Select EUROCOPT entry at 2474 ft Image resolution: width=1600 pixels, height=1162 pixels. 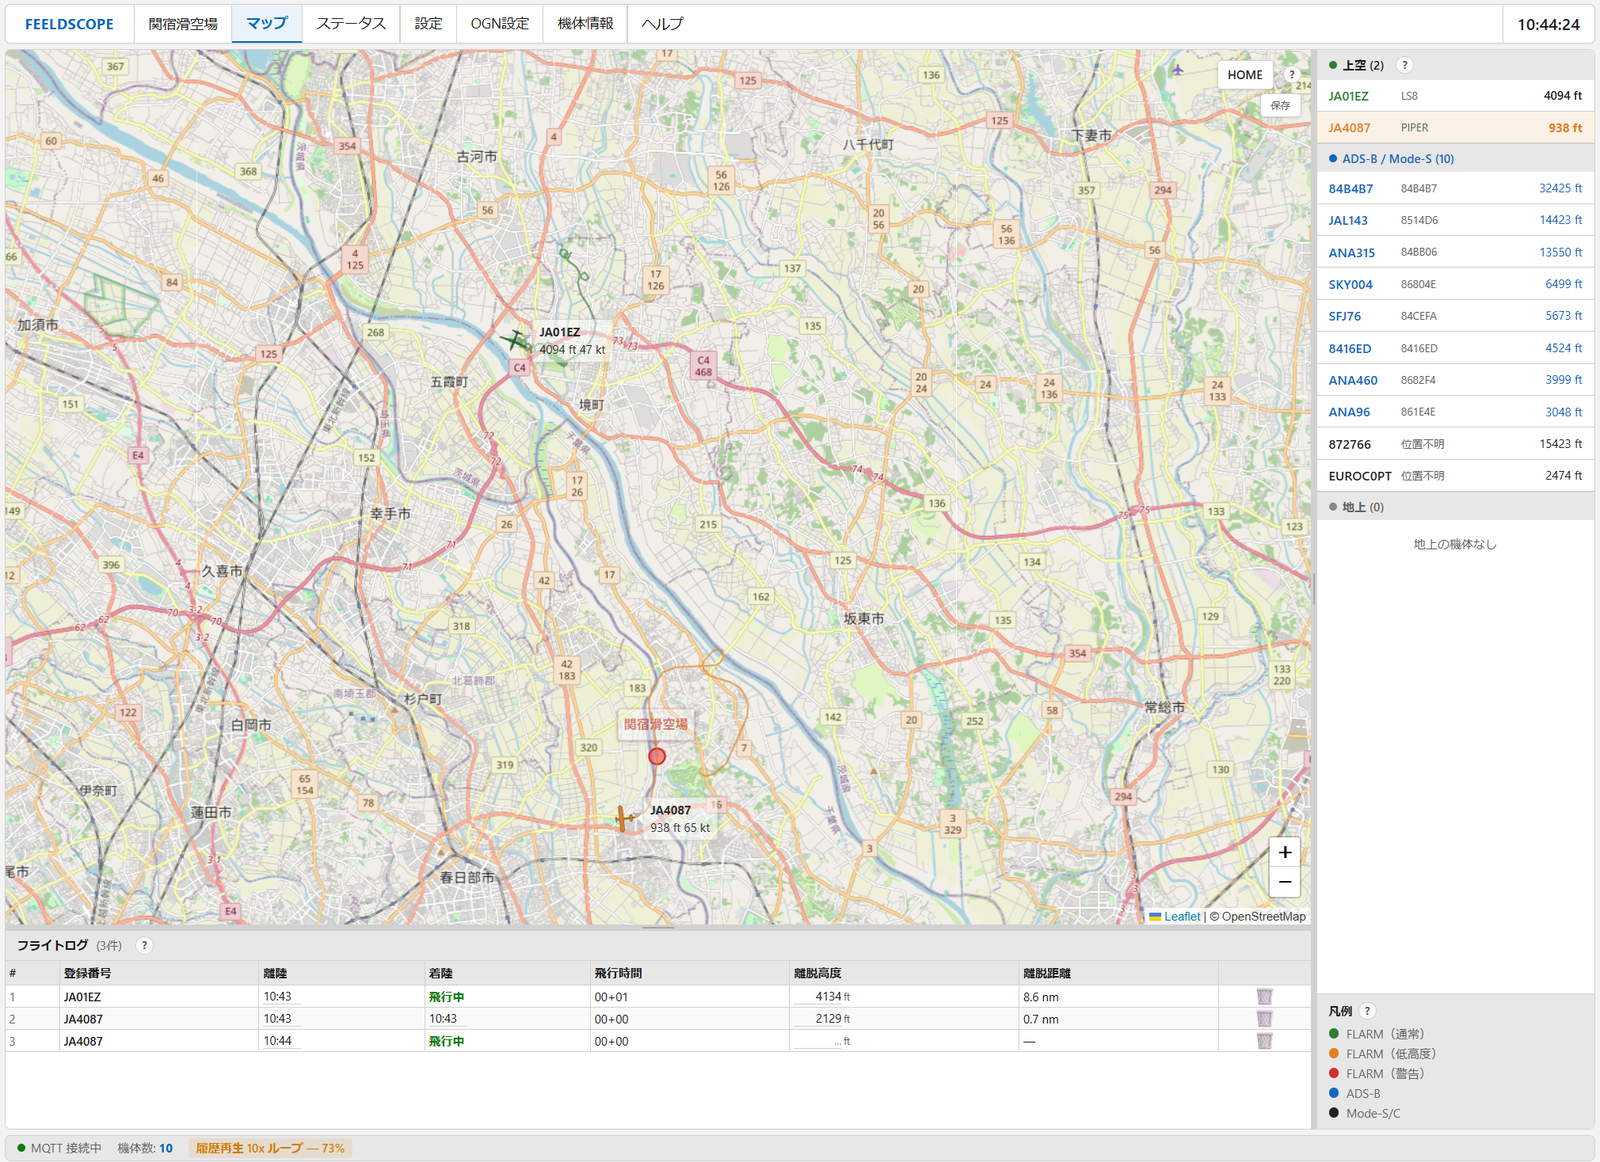(1455, 476)
